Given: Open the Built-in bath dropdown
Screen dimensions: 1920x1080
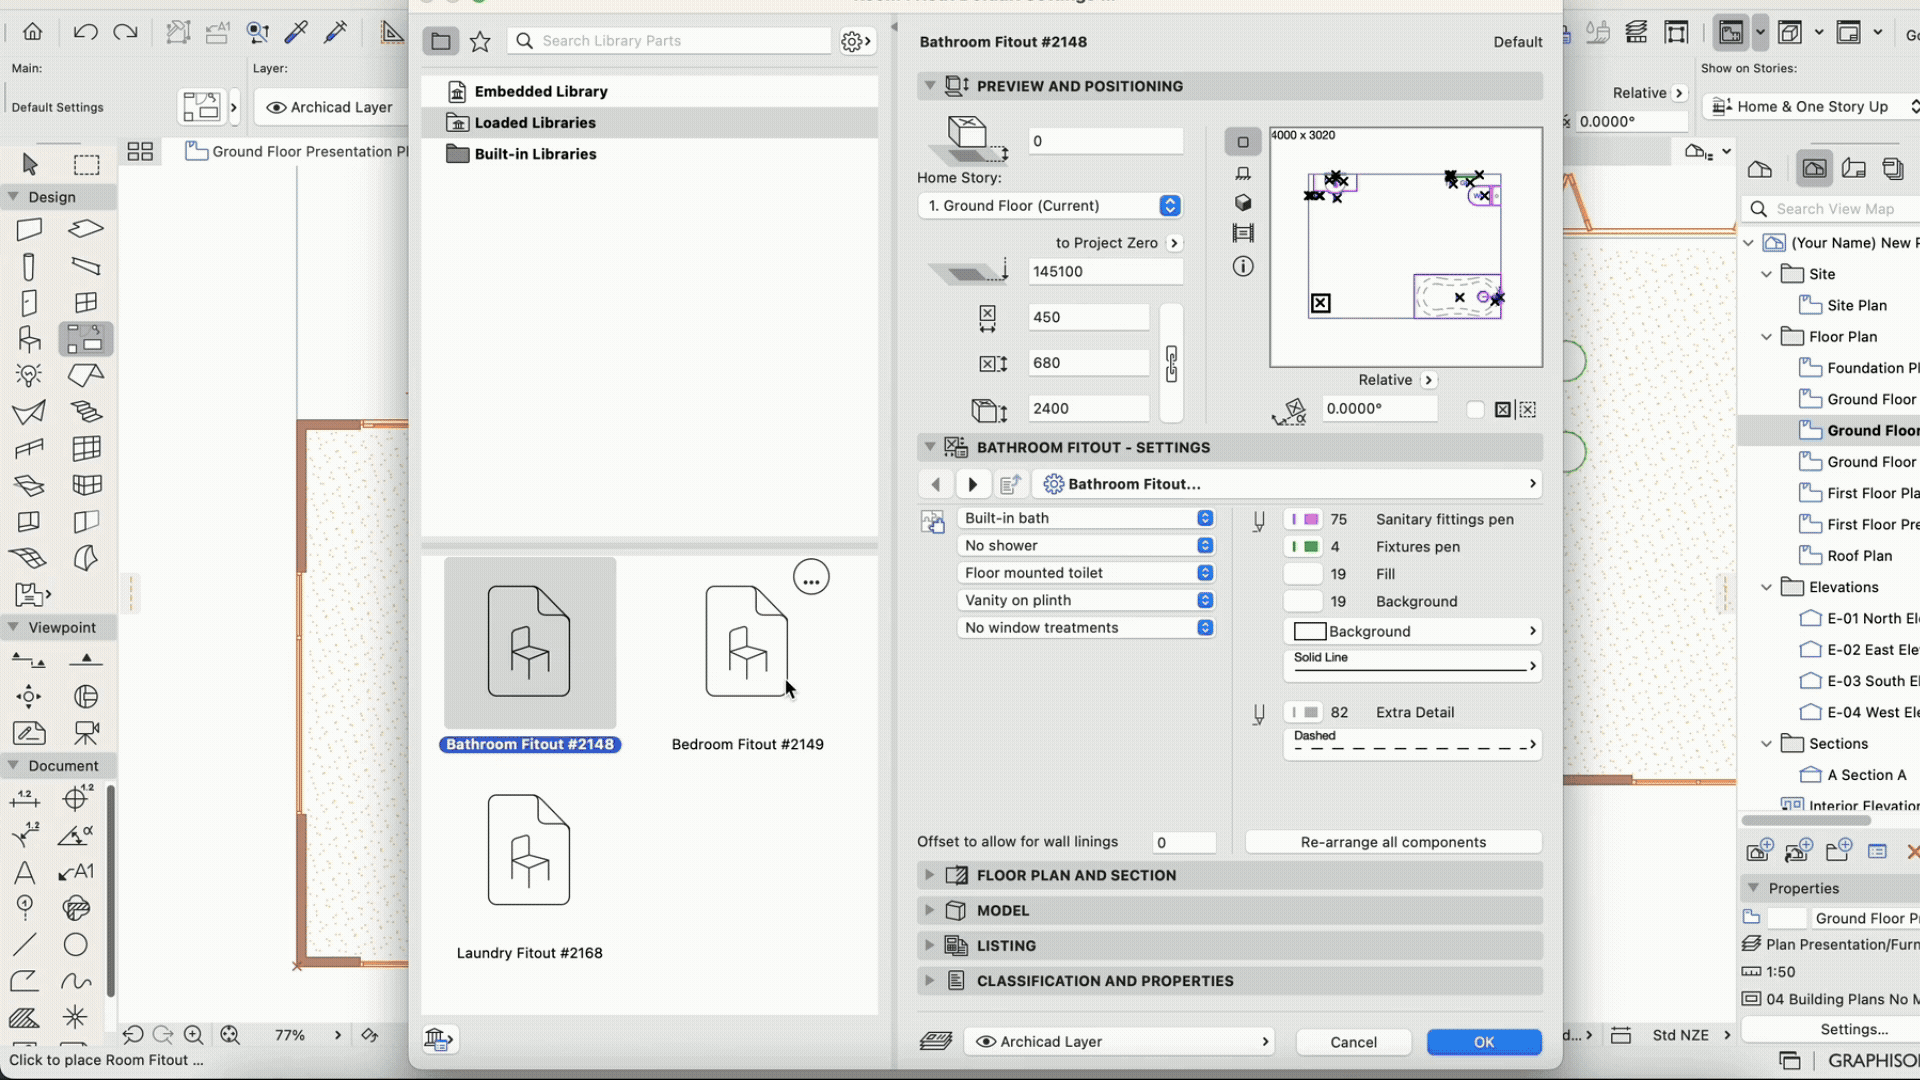Looking at the screenshot, I should click(1087, 518).
